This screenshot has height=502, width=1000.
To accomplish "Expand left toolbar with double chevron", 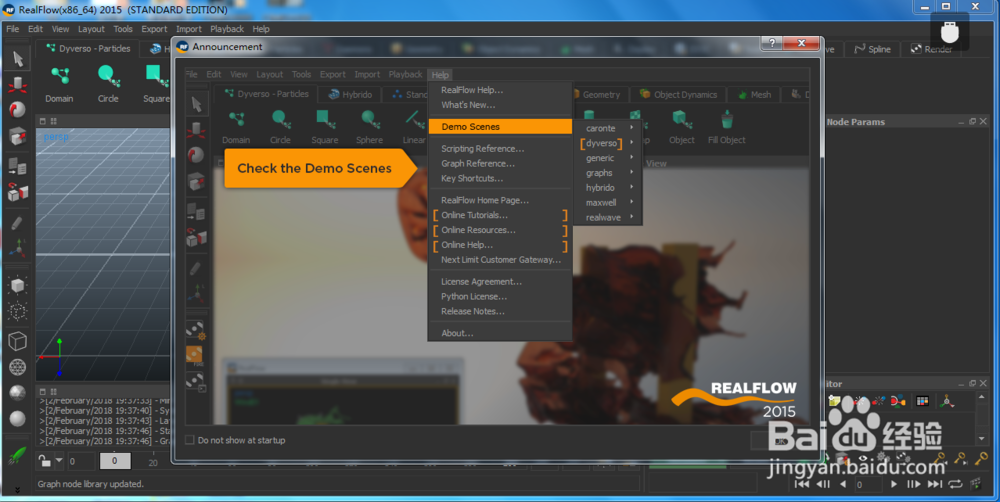I will 17,490.
